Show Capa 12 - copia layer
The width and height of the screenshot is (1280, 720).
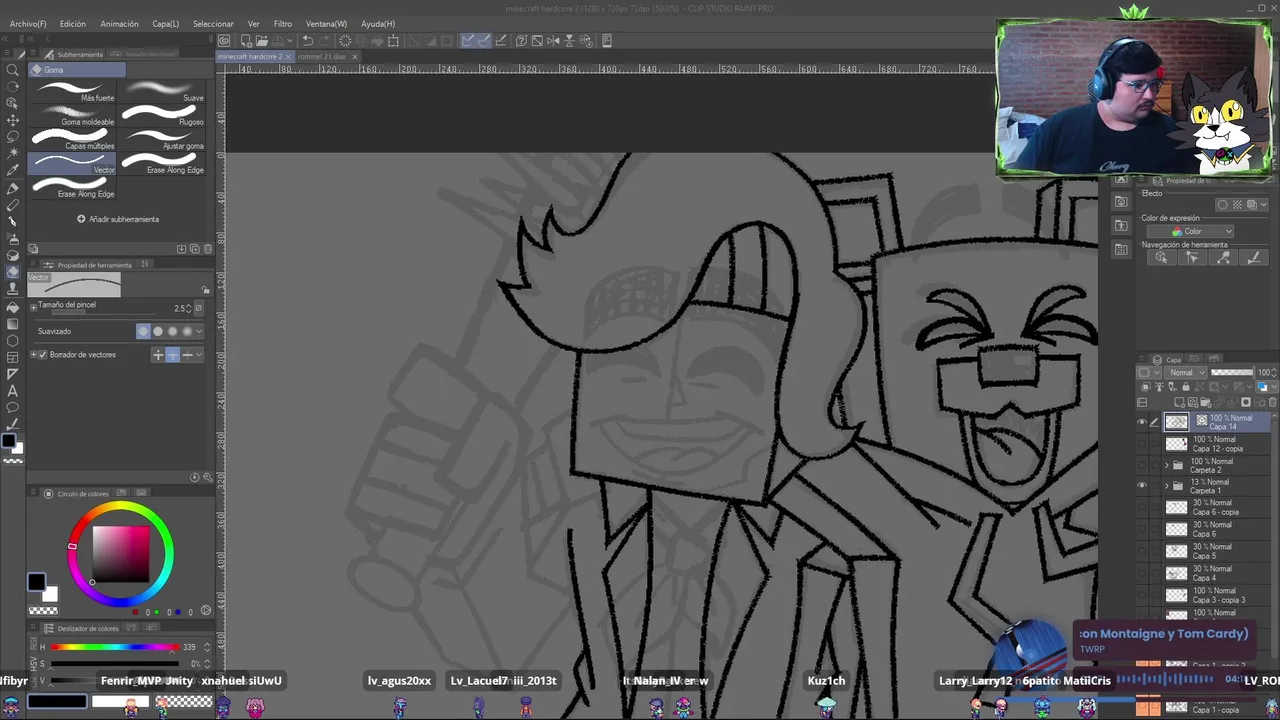tap(1142, 443)
